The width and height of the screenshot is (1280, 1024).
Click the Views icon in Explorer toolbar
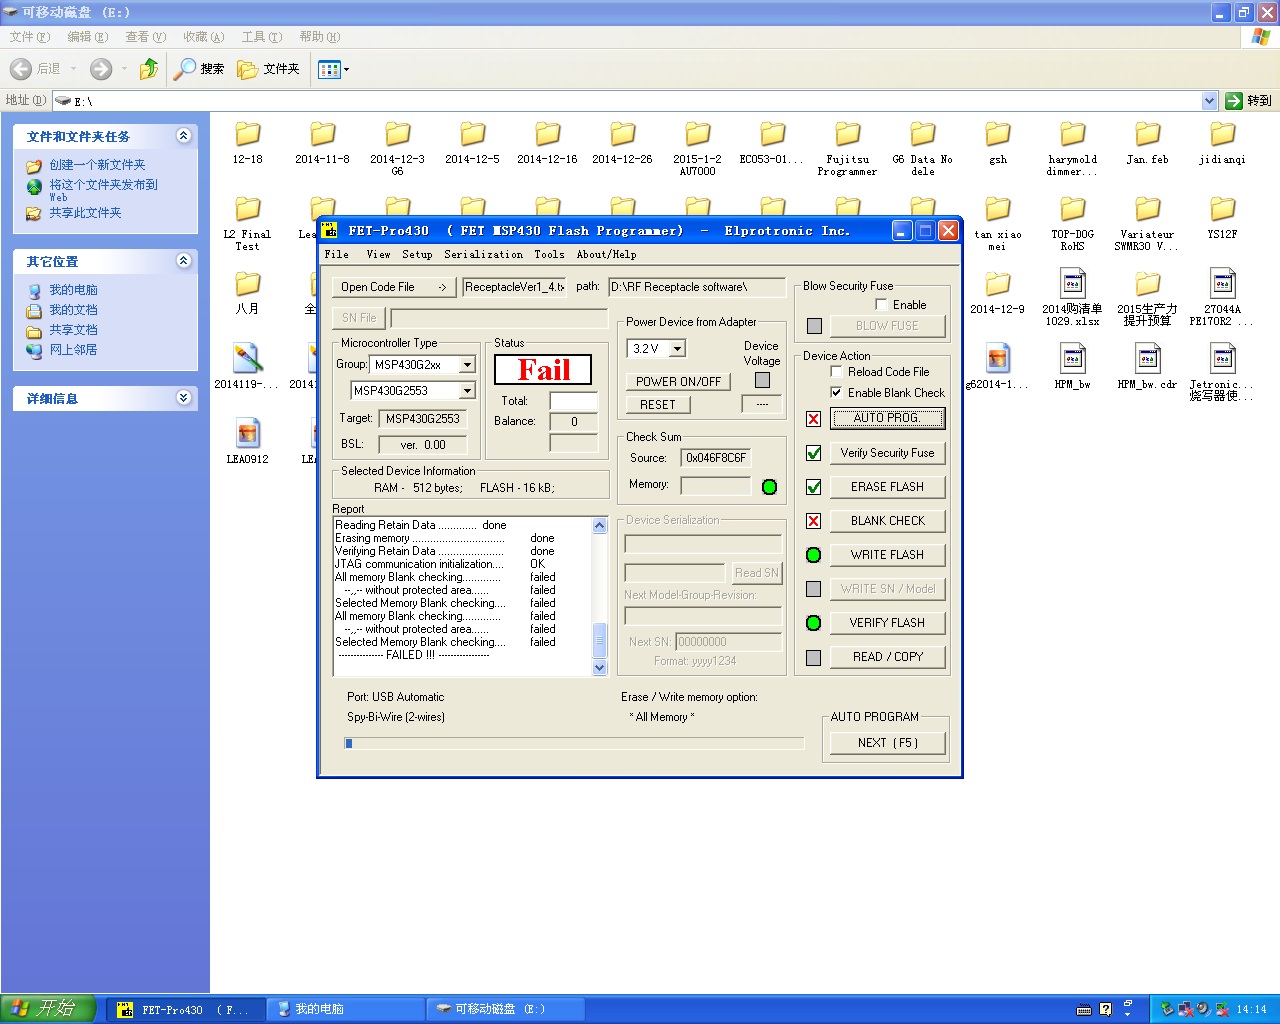pyautogui.click(x=329, y=69)
